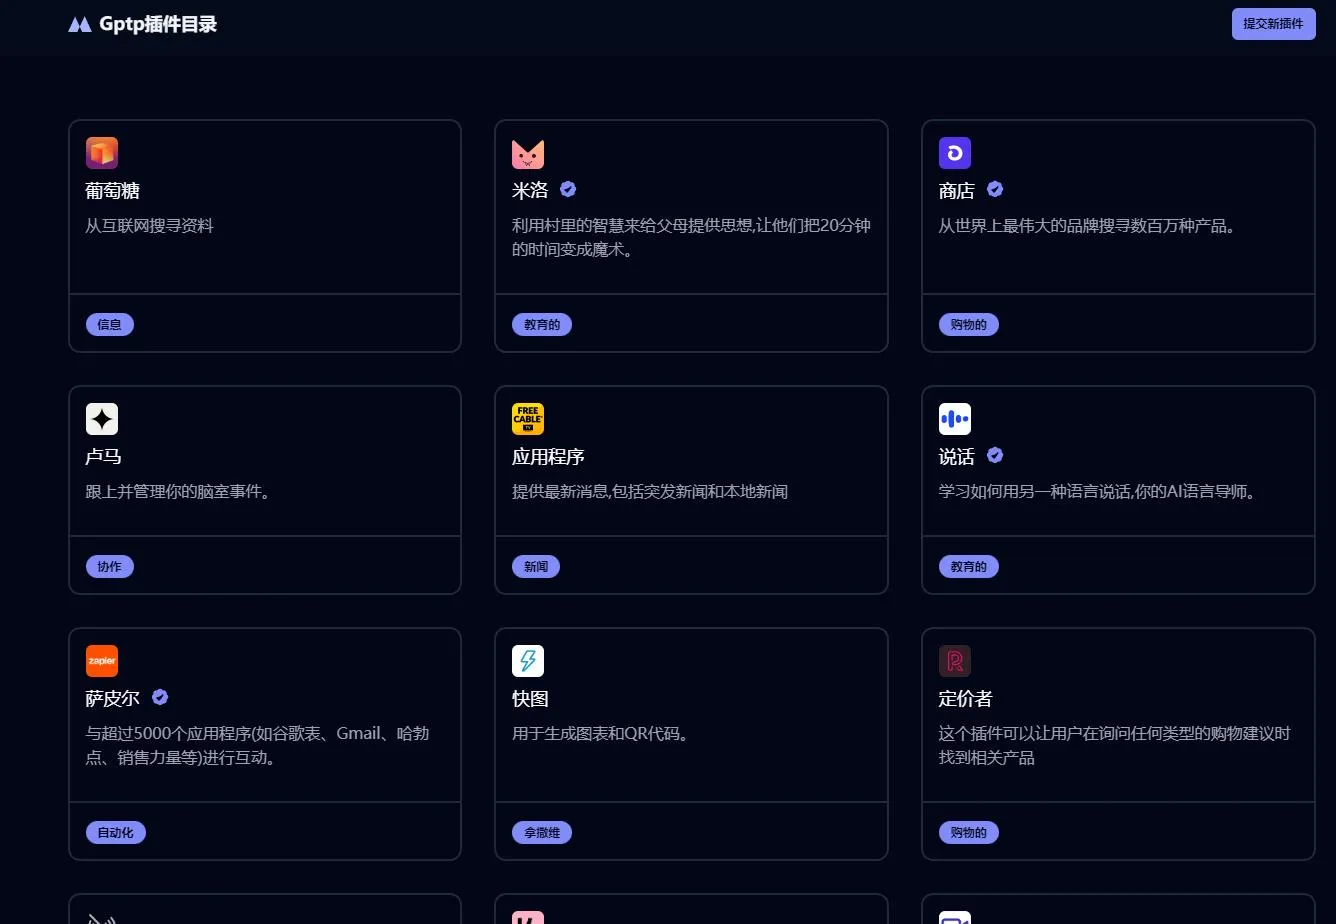The width and height of the screenshot is (1336, 924).
Task: Select the 教育的 tag under 说话
Action: pos(969,566)
